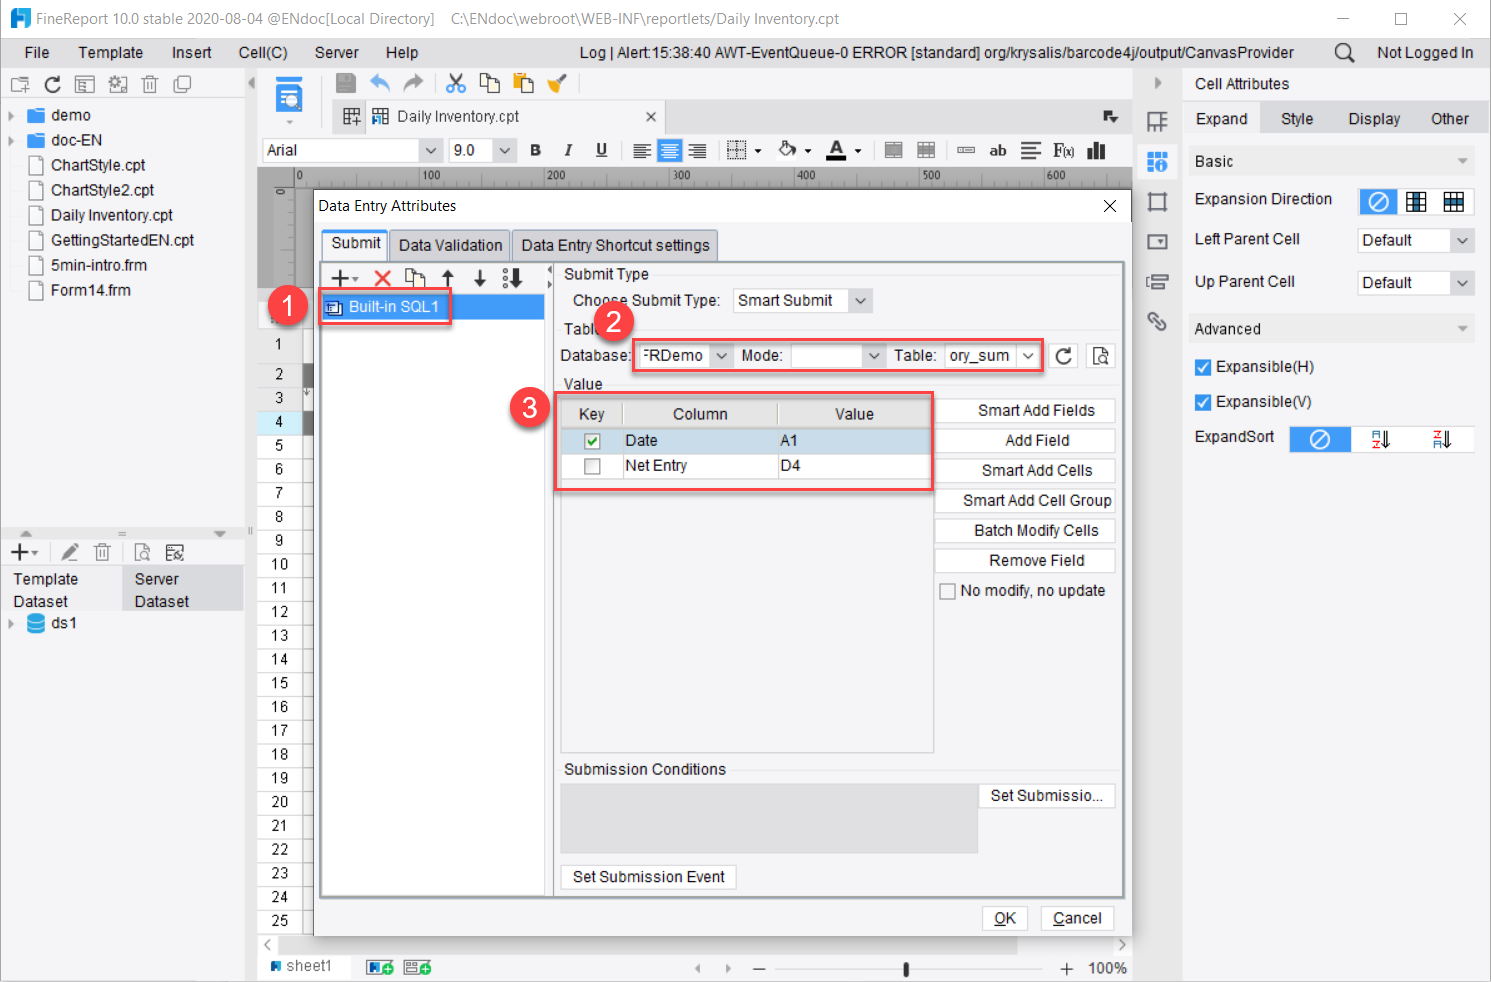
Task: Click the Undo arrow icon
Action: click(x=380, y=83)
